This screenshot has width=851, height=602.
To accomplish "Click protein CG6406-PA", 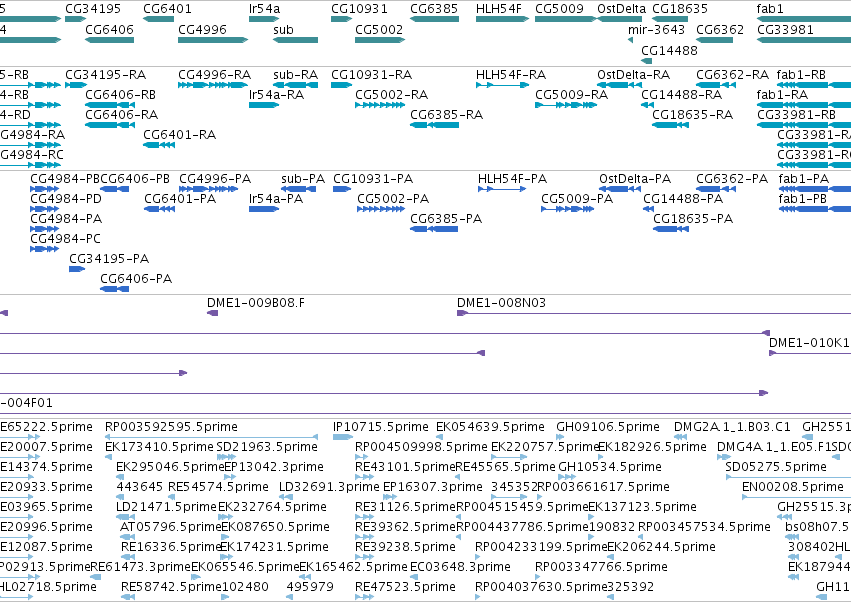I will coord(115,289).
